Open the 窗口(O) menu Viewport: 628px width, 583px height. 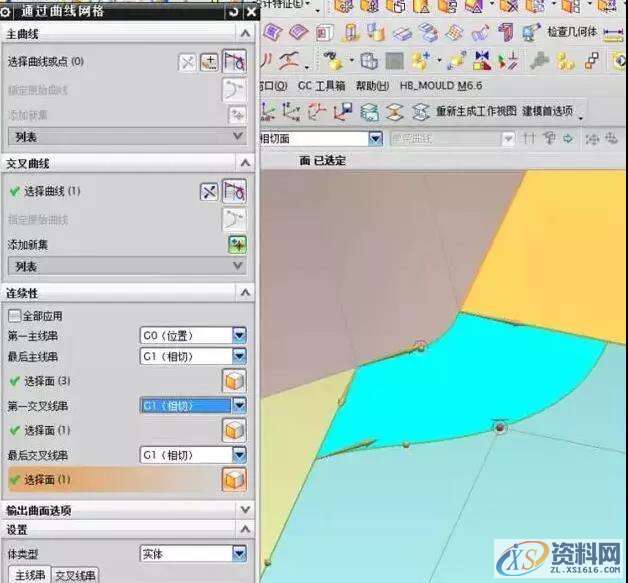point(274,86)
